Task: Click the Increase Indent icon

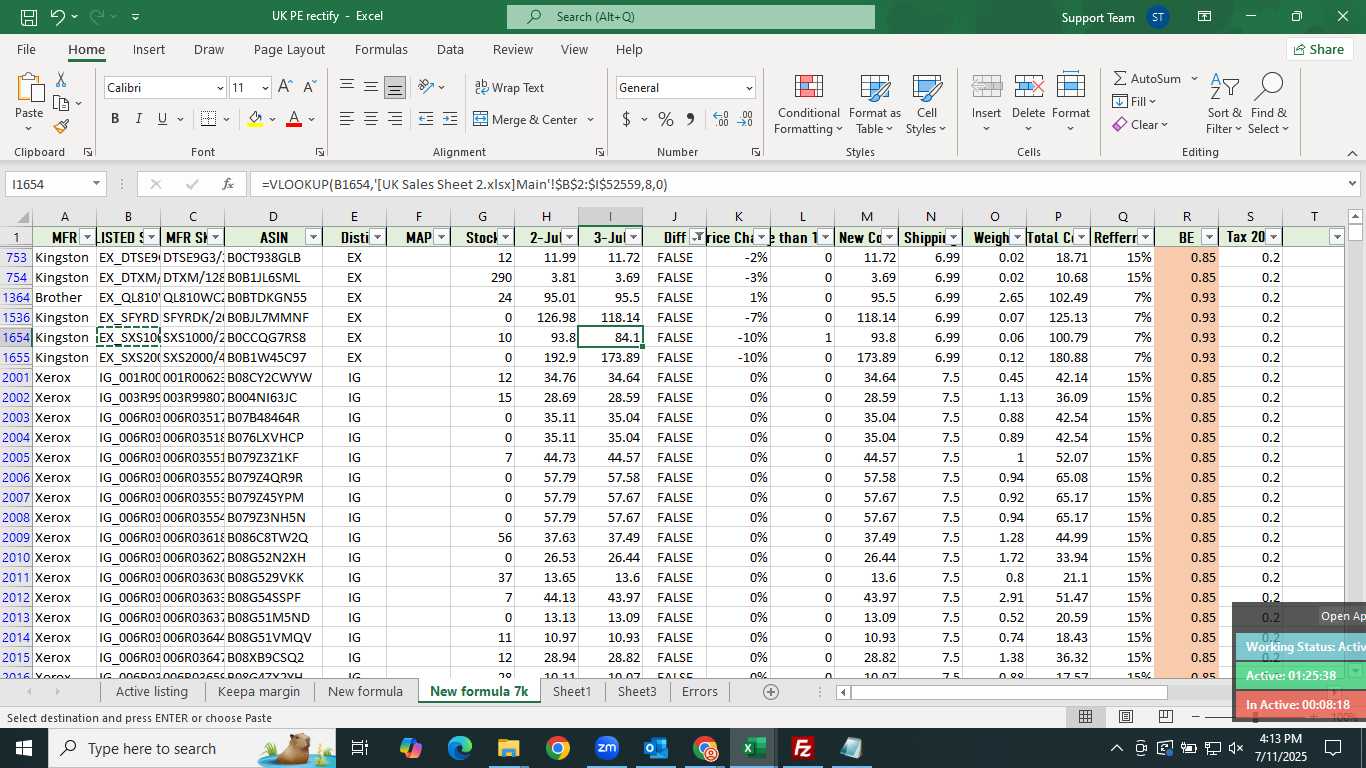Action: [450, 119]
